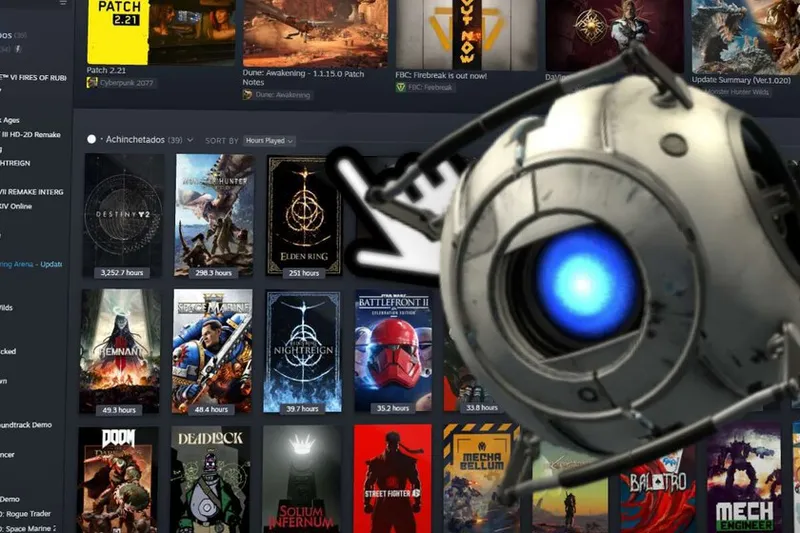Image resolution: width=800 pixels, height=533 pixels.
Task: Open the Dune: Awakening patch notes thumbnail
Action: point(315,33)
